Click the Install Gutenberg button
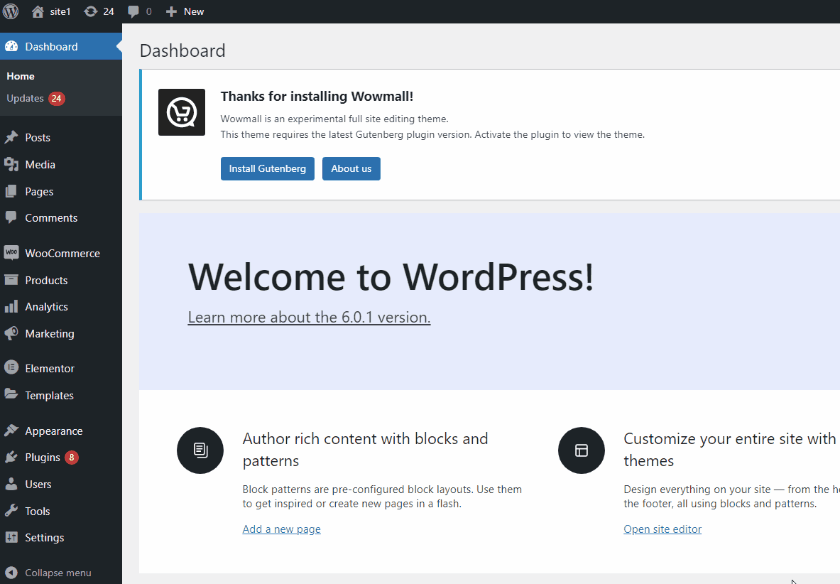 (267, 169)
